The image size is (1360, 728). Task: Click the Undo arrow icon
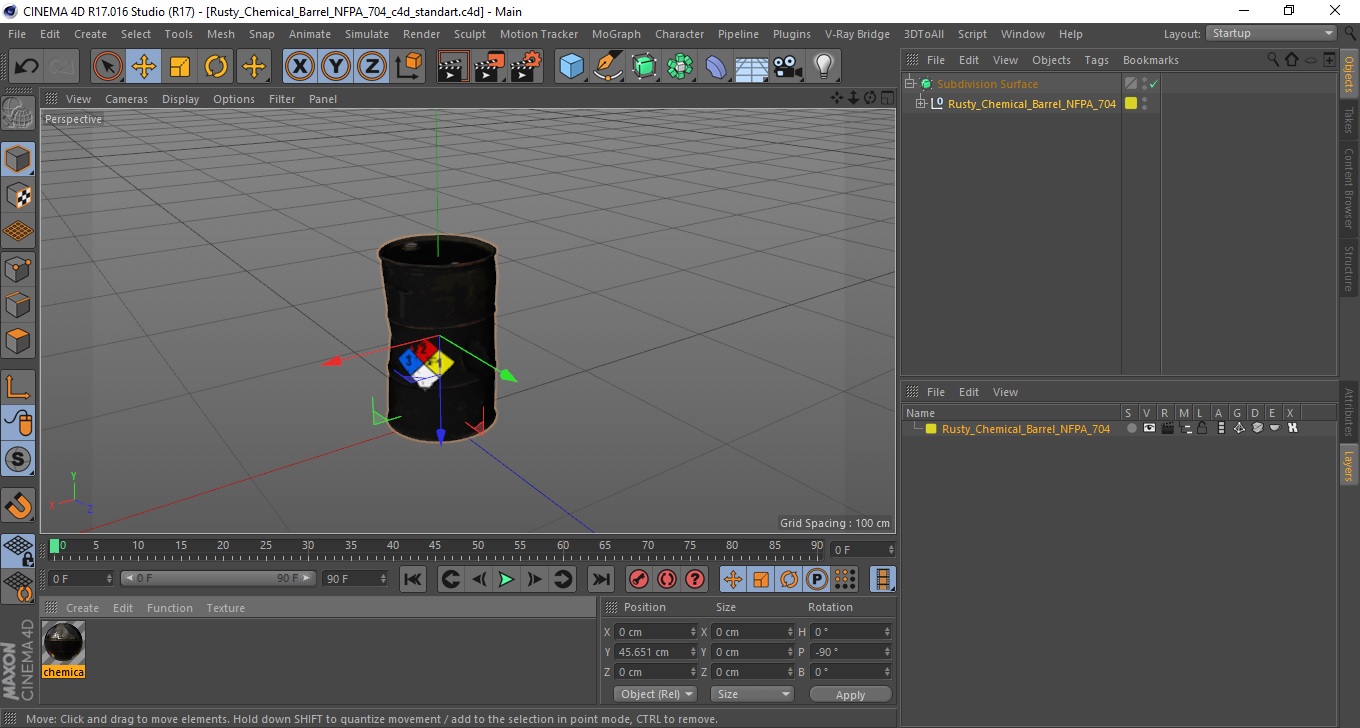pyautogui.click(x=27, y=67)
